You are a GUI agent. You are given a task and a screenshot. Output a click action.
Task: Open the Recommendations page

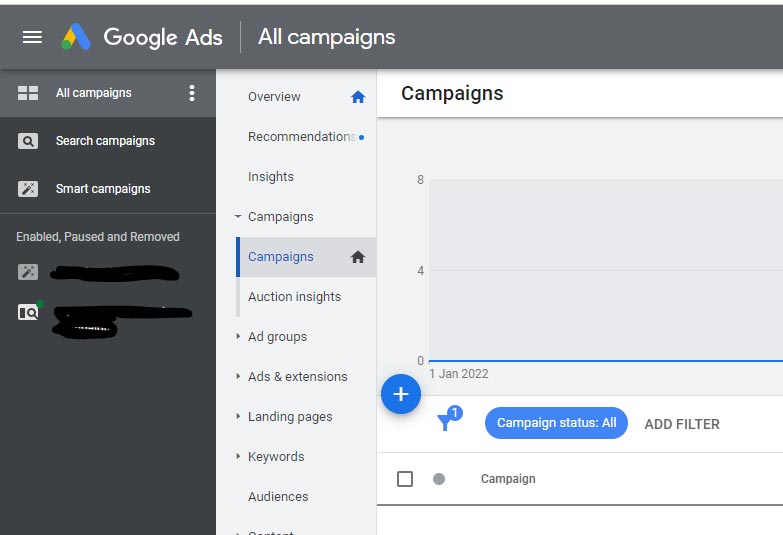(302, 136)
